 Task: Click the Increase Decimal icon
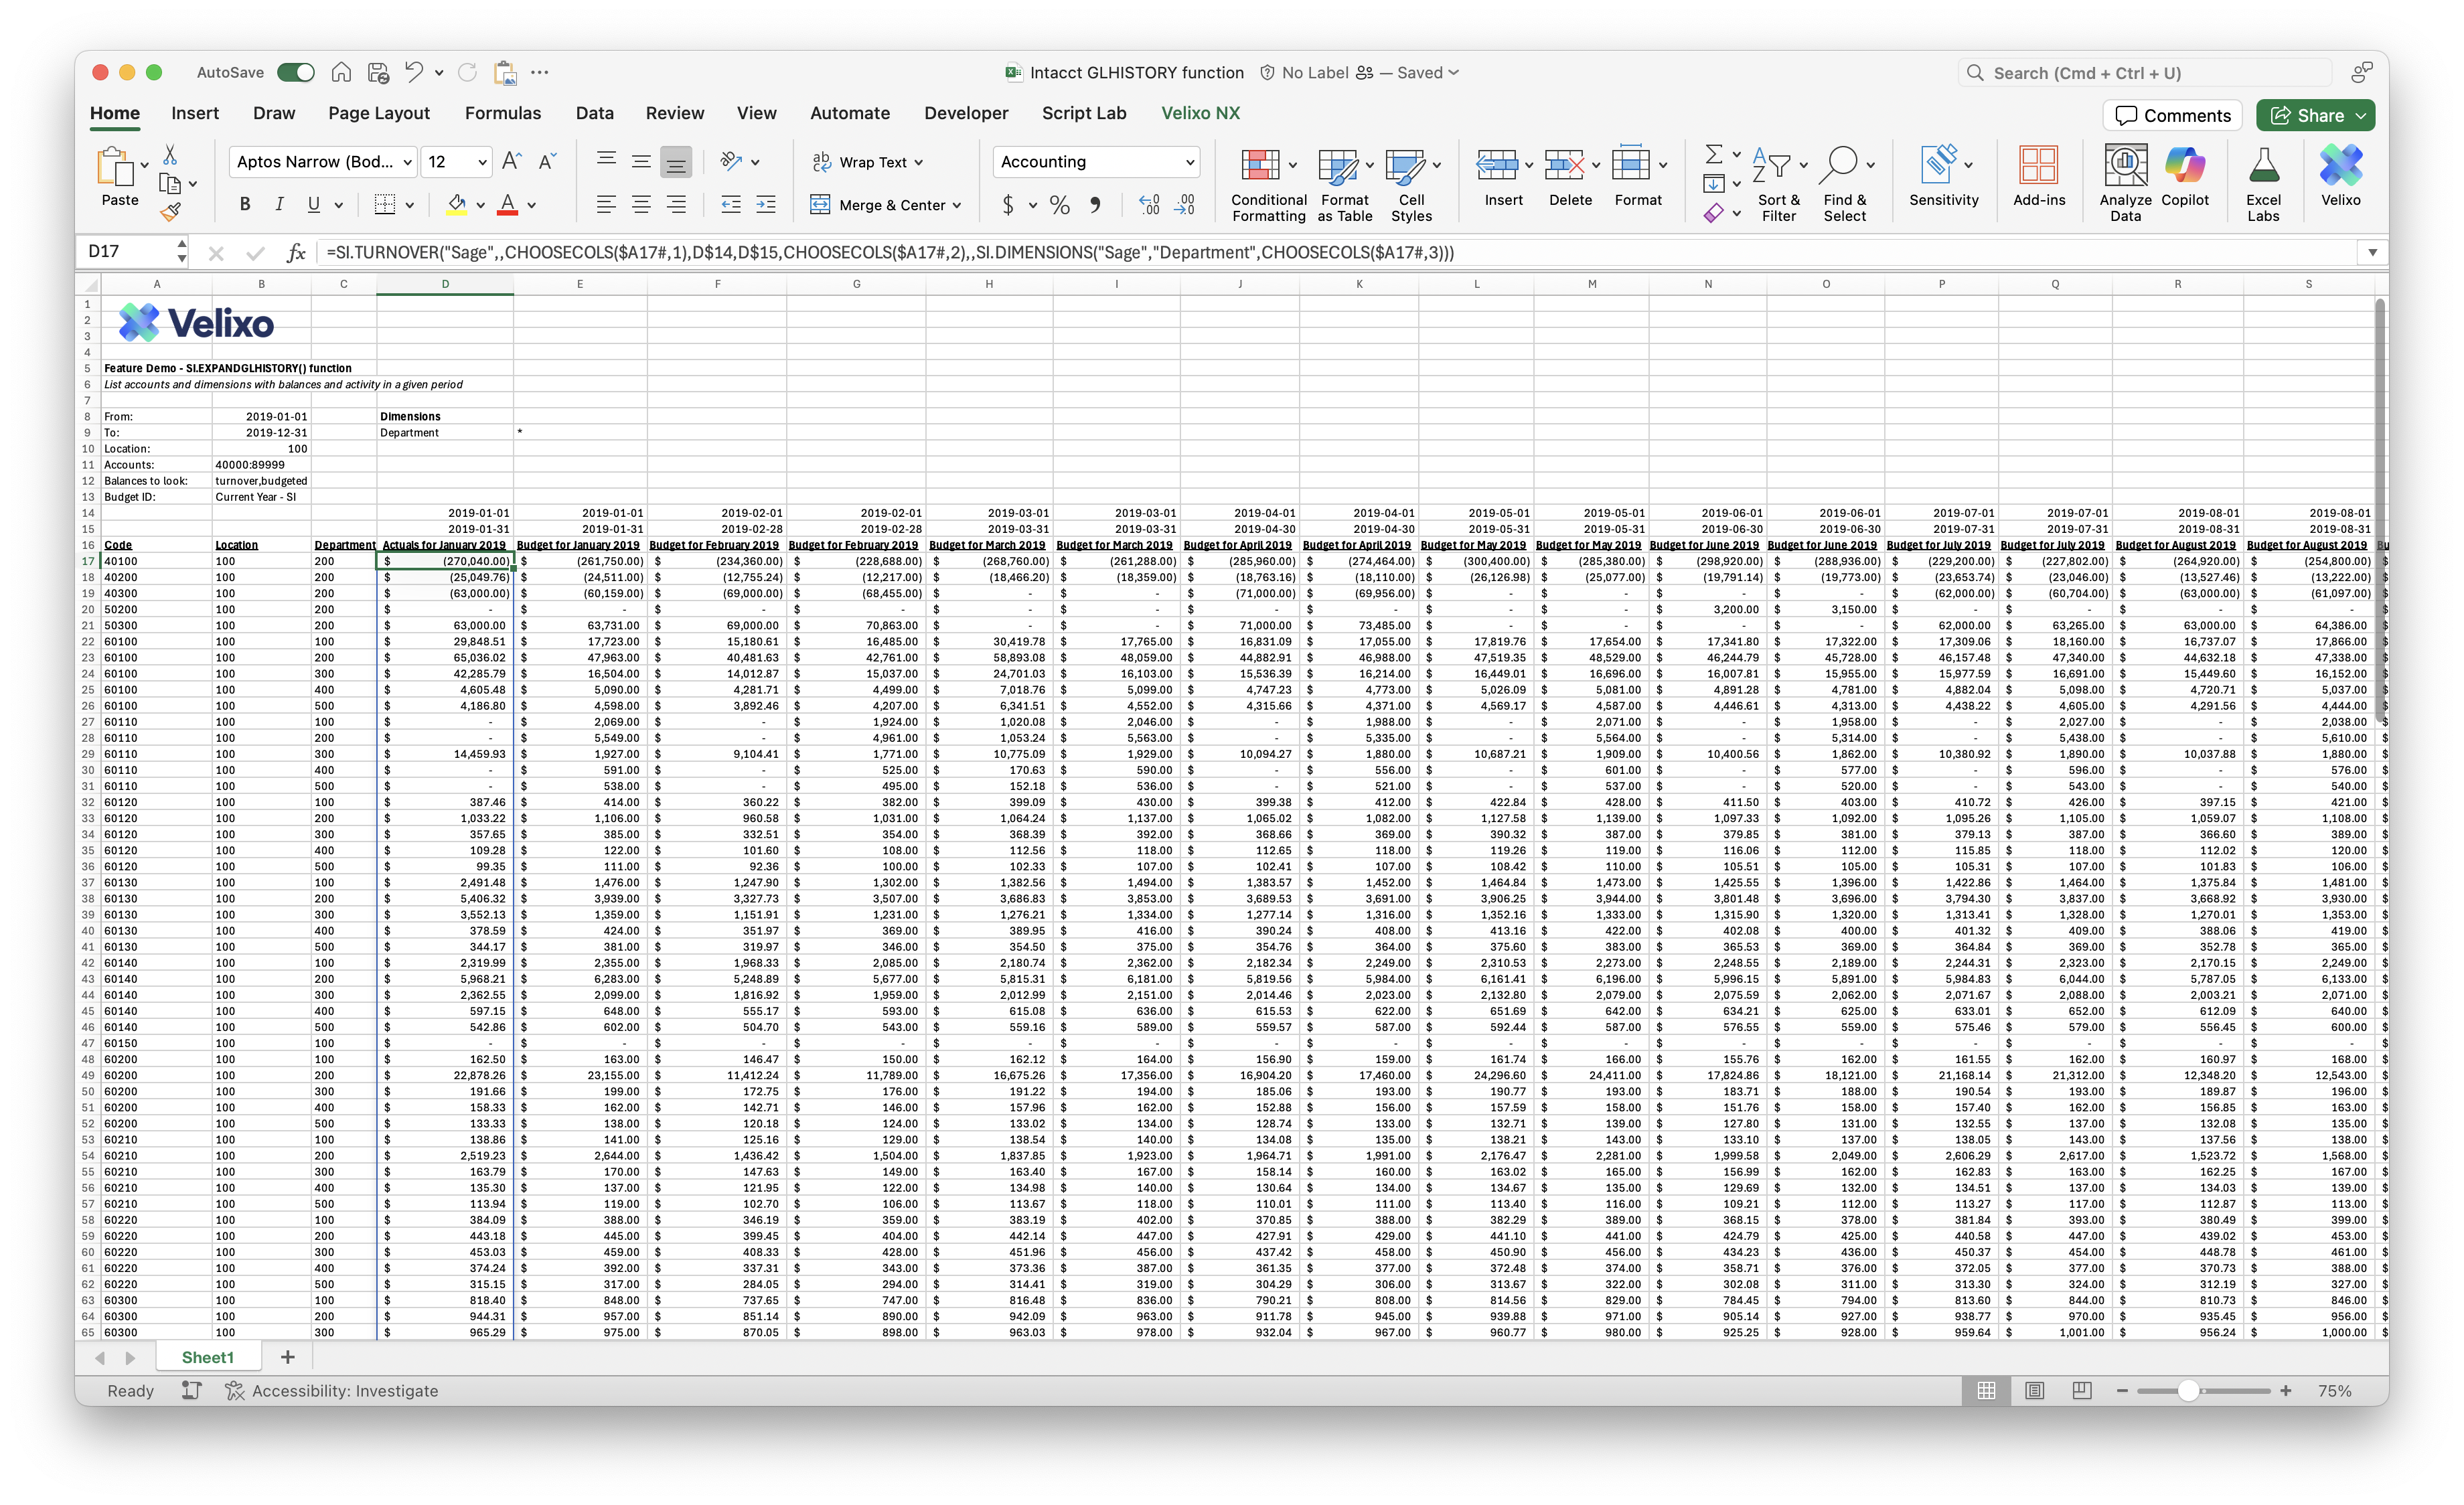coord(1150,205)
